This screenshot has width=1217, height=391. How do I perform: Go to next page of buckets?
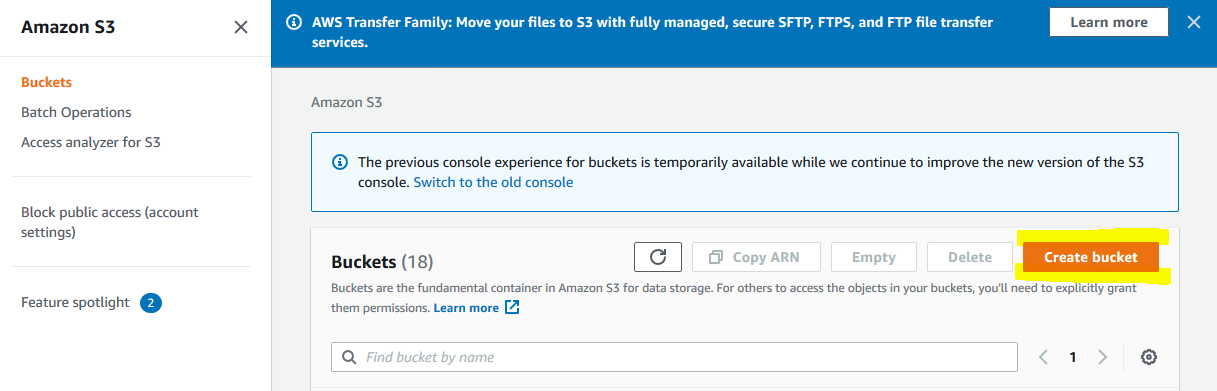(x=1103, y=357)
